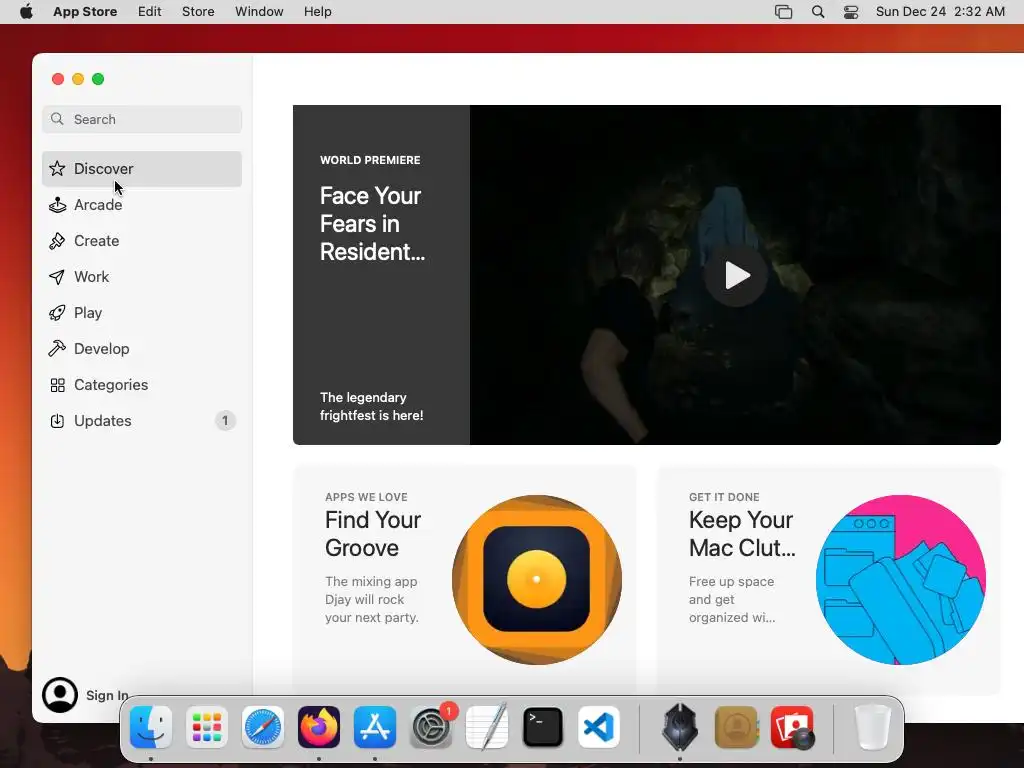1024x768 pixels.
Task: Go to the Play section
Action: (142, 313)
